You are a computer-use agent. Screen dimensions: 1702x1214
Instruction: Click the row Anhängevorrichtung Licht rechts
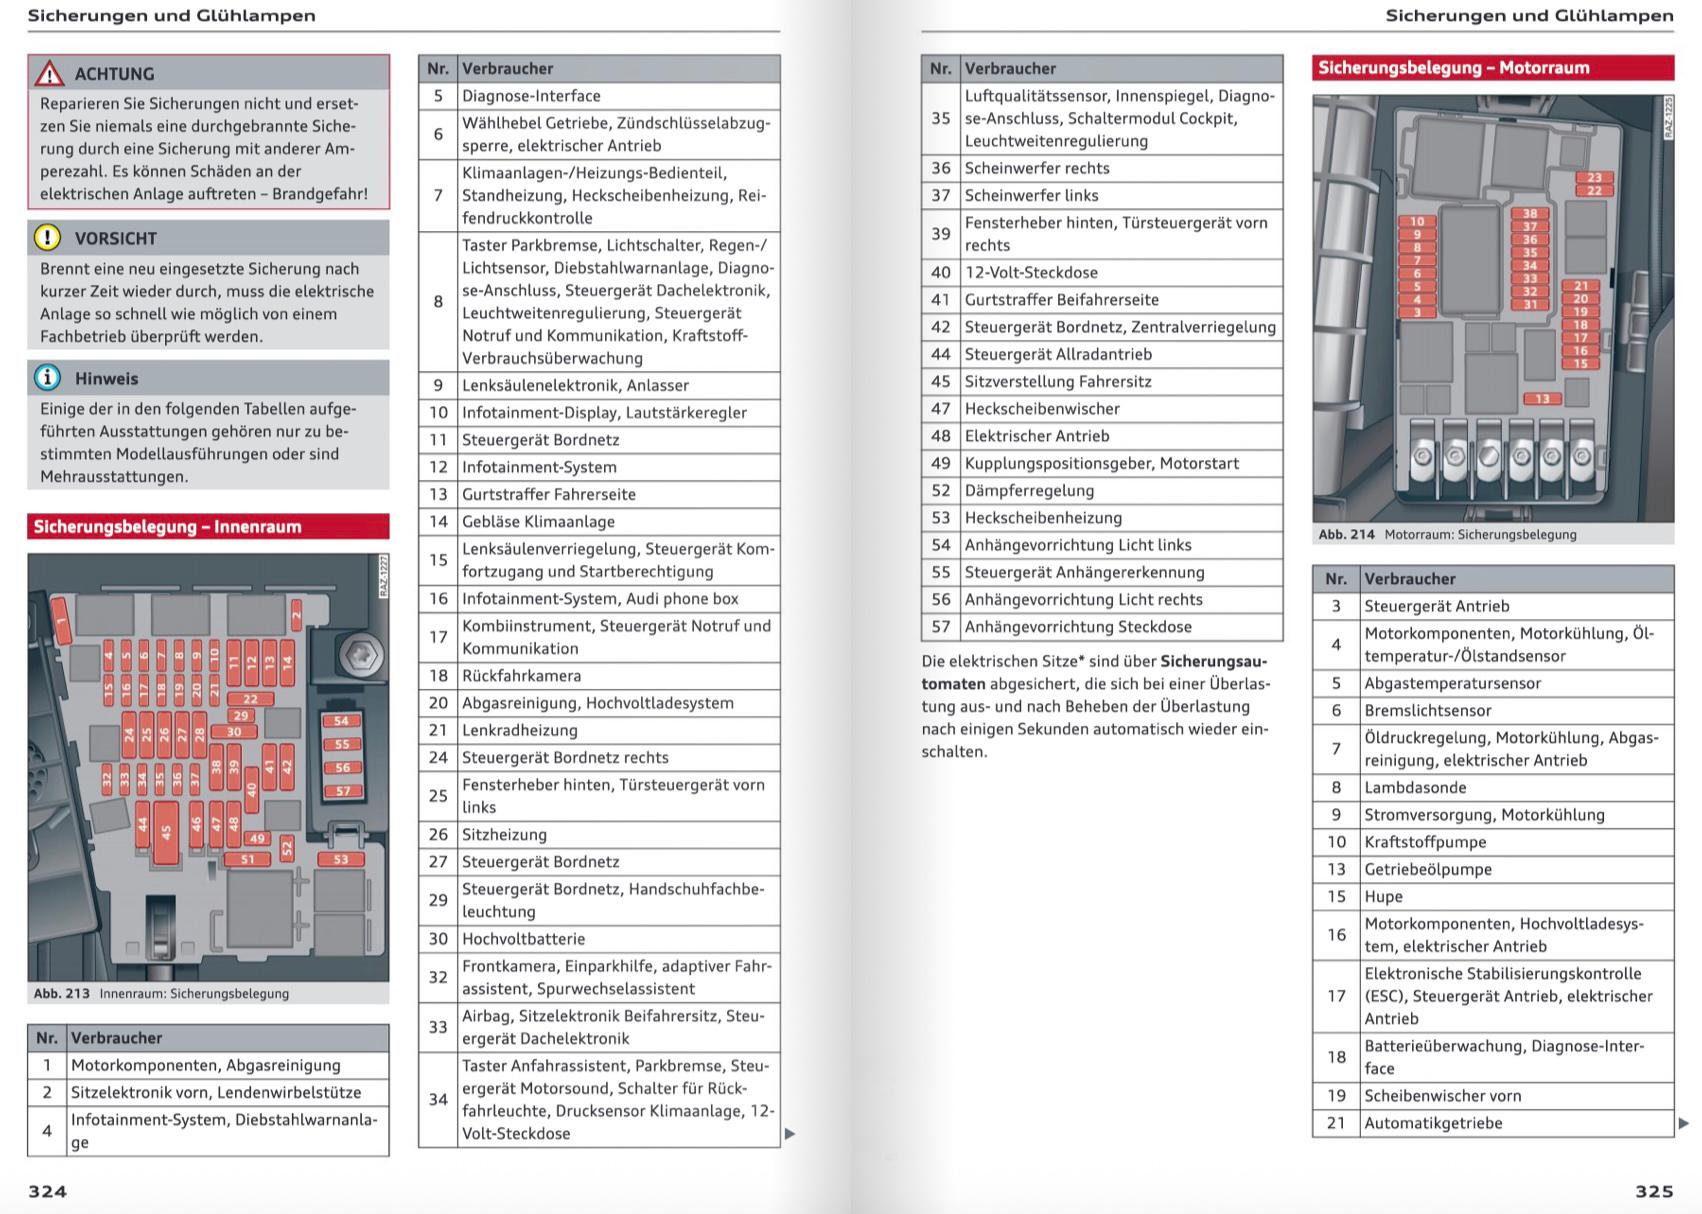(x=1102, y=600)
